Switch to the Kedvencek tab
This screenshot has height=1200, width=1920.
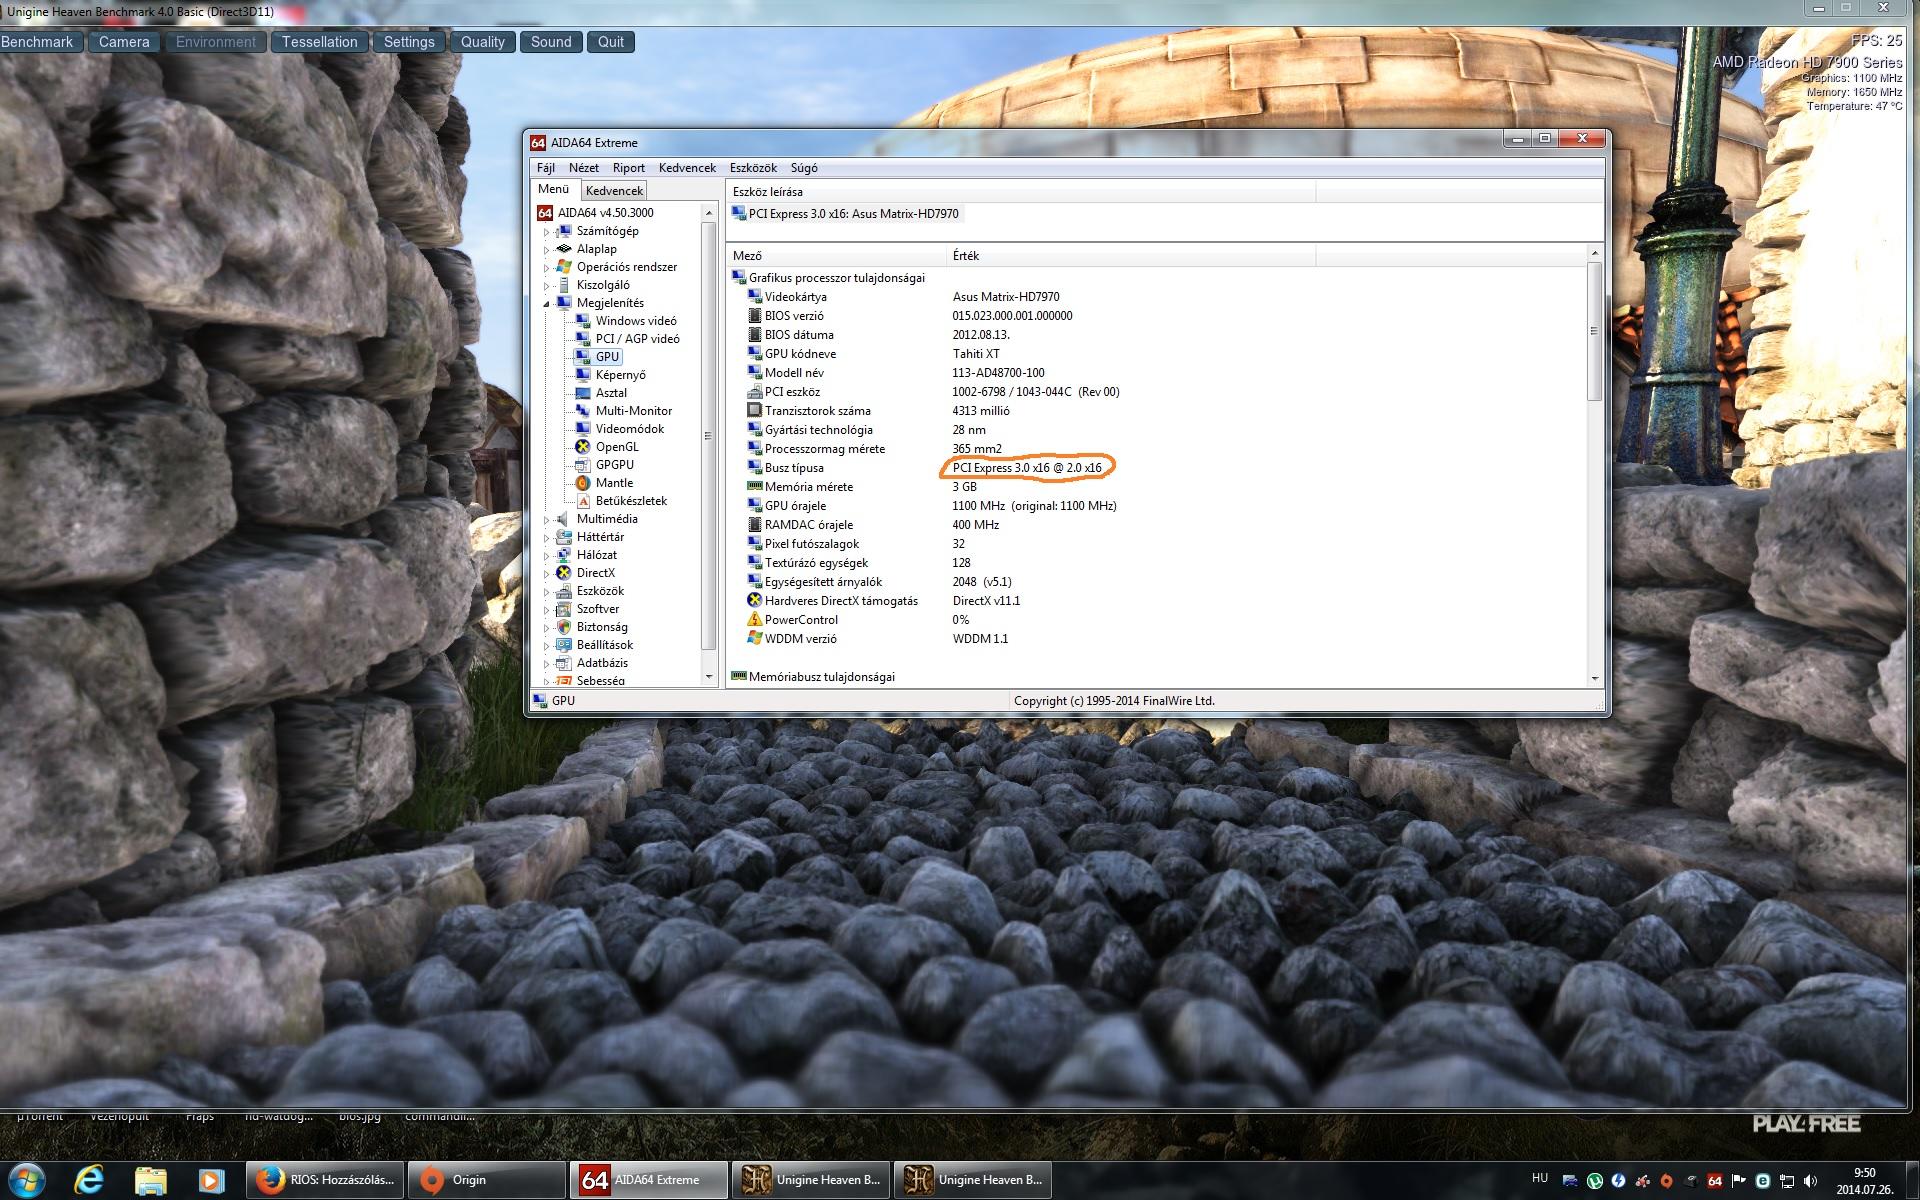pos(614,191)
